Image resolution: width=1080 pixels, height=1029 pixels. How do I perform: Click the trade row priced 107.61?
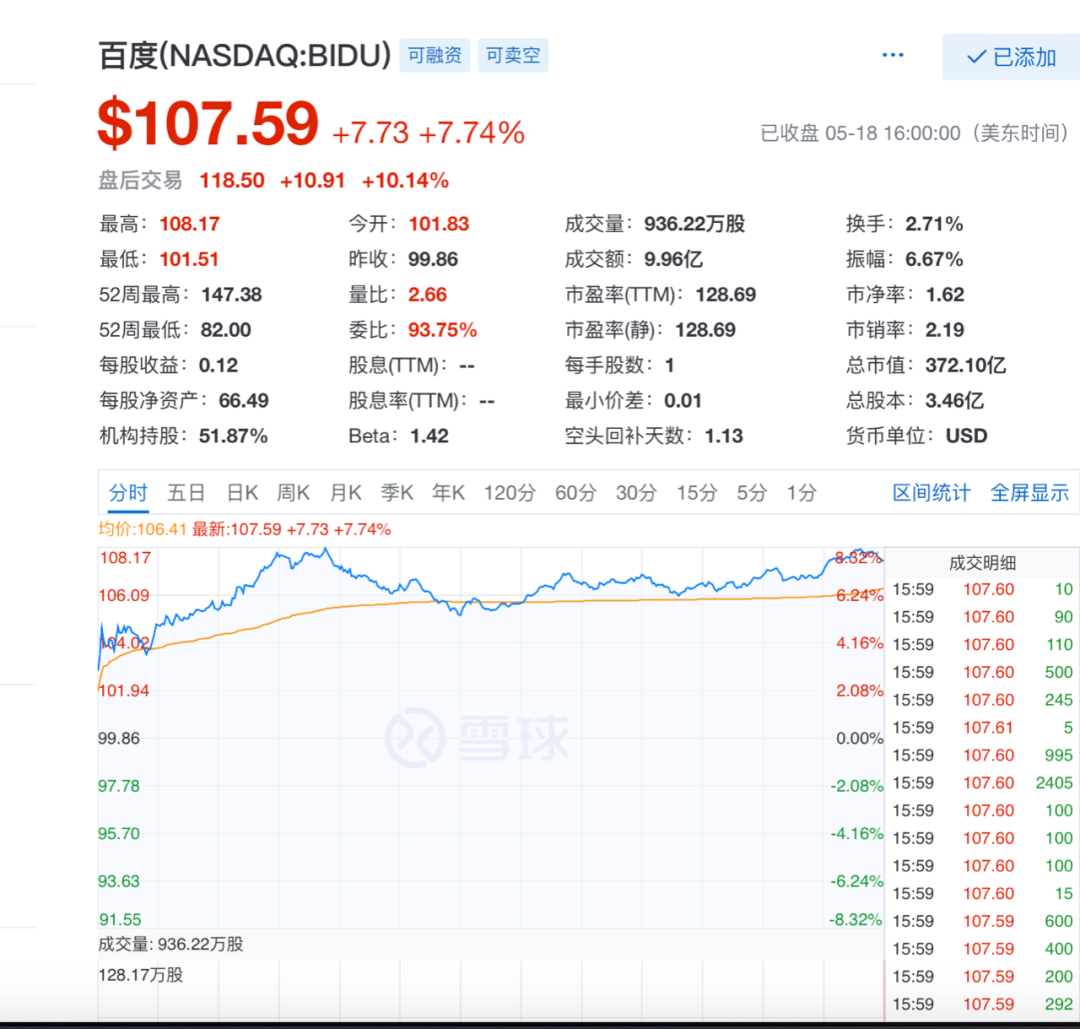click(x=983, y=727)
